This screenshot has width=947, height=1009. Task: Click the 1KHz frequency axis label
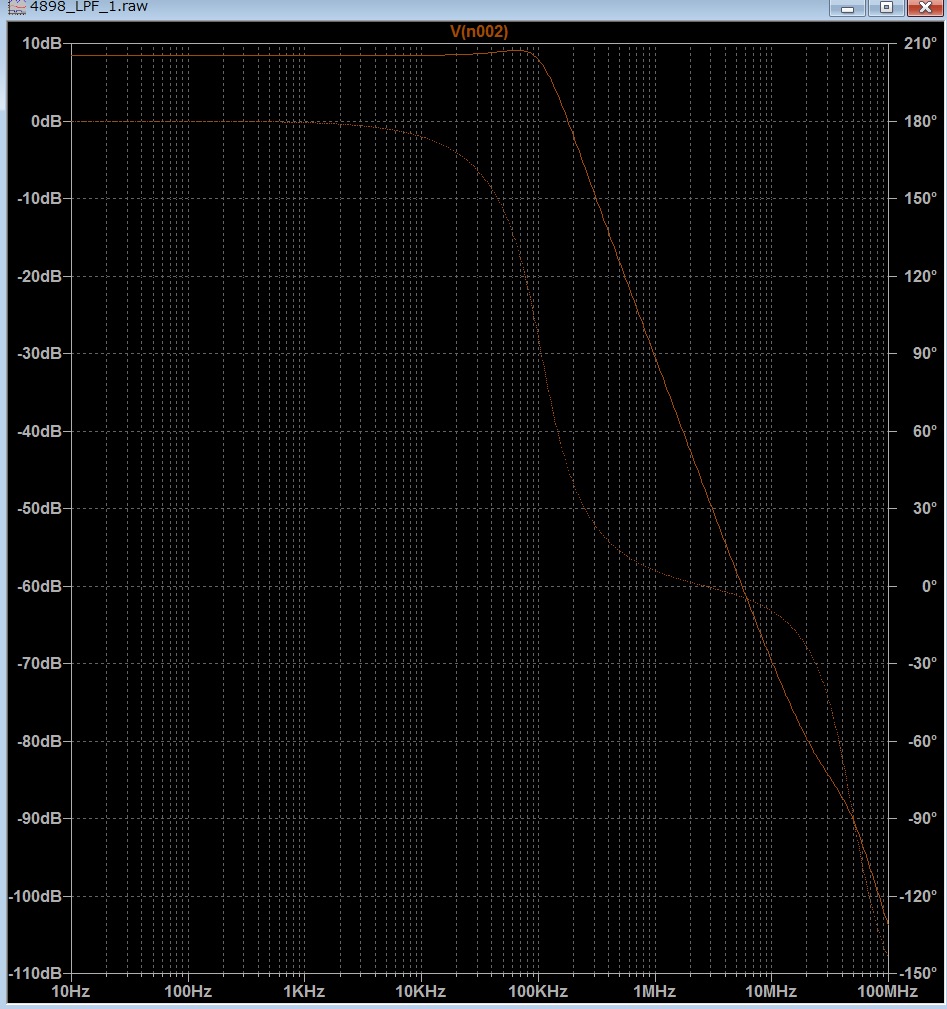tap(304, 992)
